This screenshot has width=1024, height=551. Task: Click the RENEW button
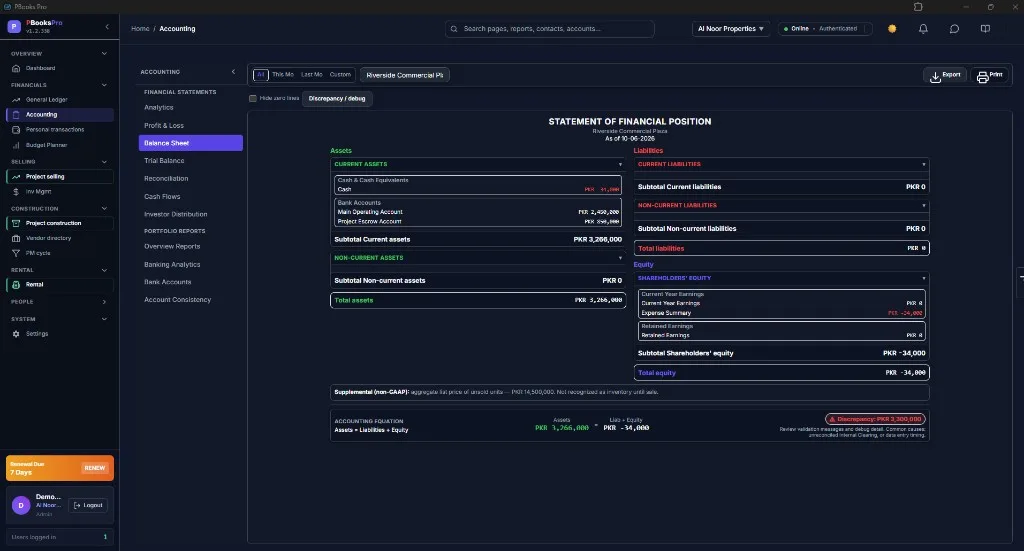click(95, 468)
